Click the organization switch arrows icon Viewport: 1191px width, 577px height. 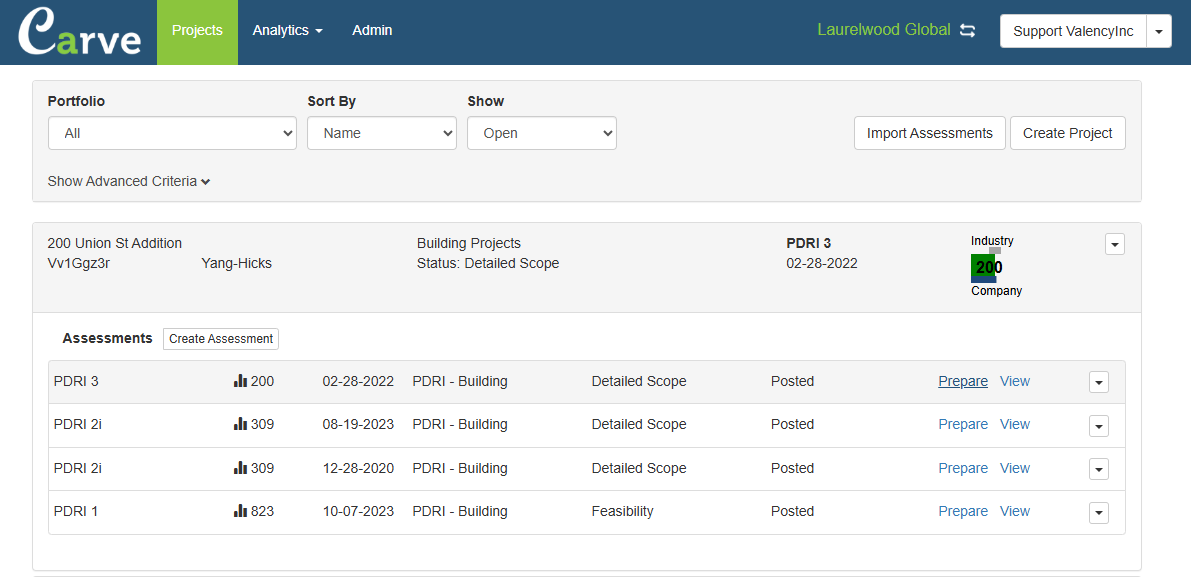[967, 31]
